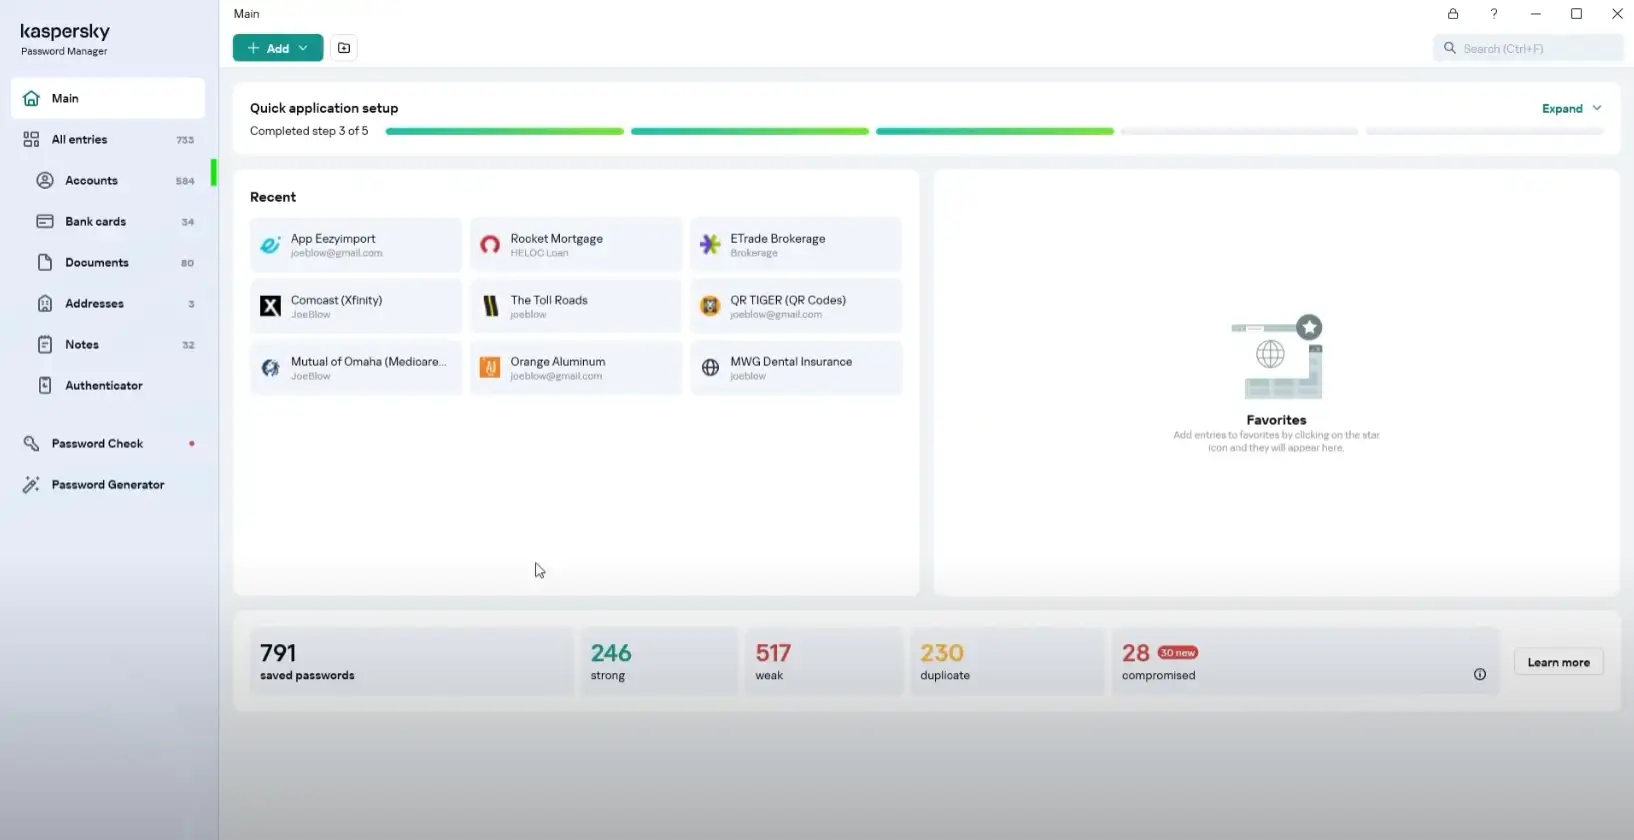Click the fourth setup progress bar segment
Viewport: 1634px width, 840px height.
1238,132
